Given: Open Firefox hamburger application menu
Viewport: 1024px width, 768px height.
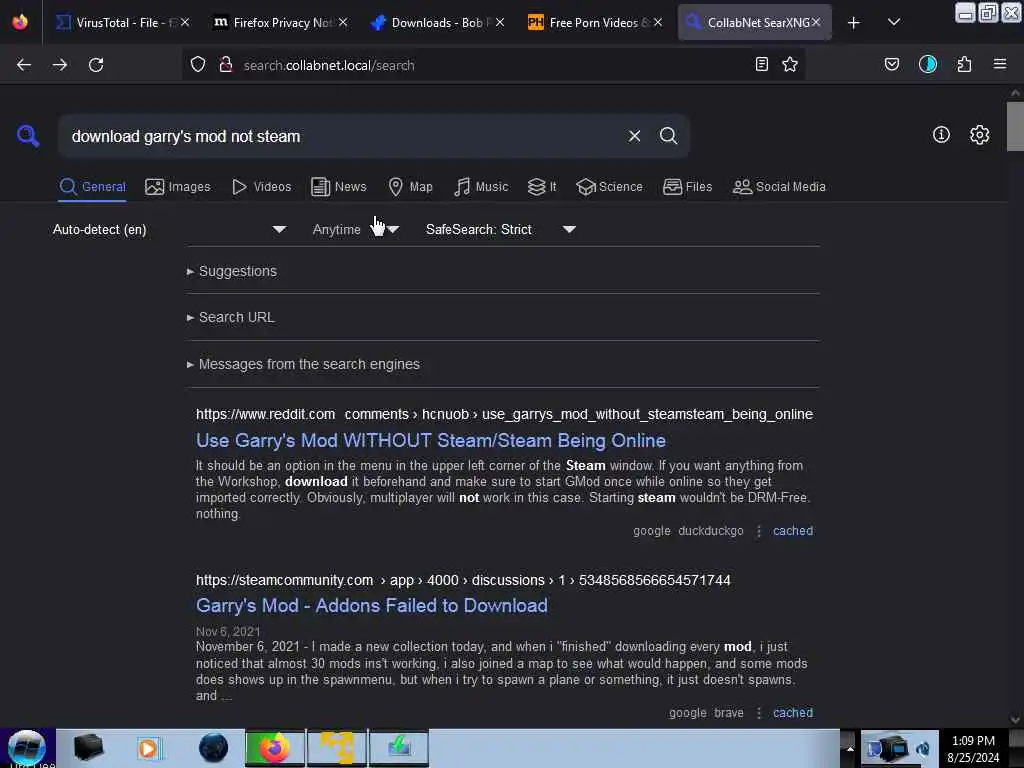Looking at the screenshot, I should coord(1000,64).
